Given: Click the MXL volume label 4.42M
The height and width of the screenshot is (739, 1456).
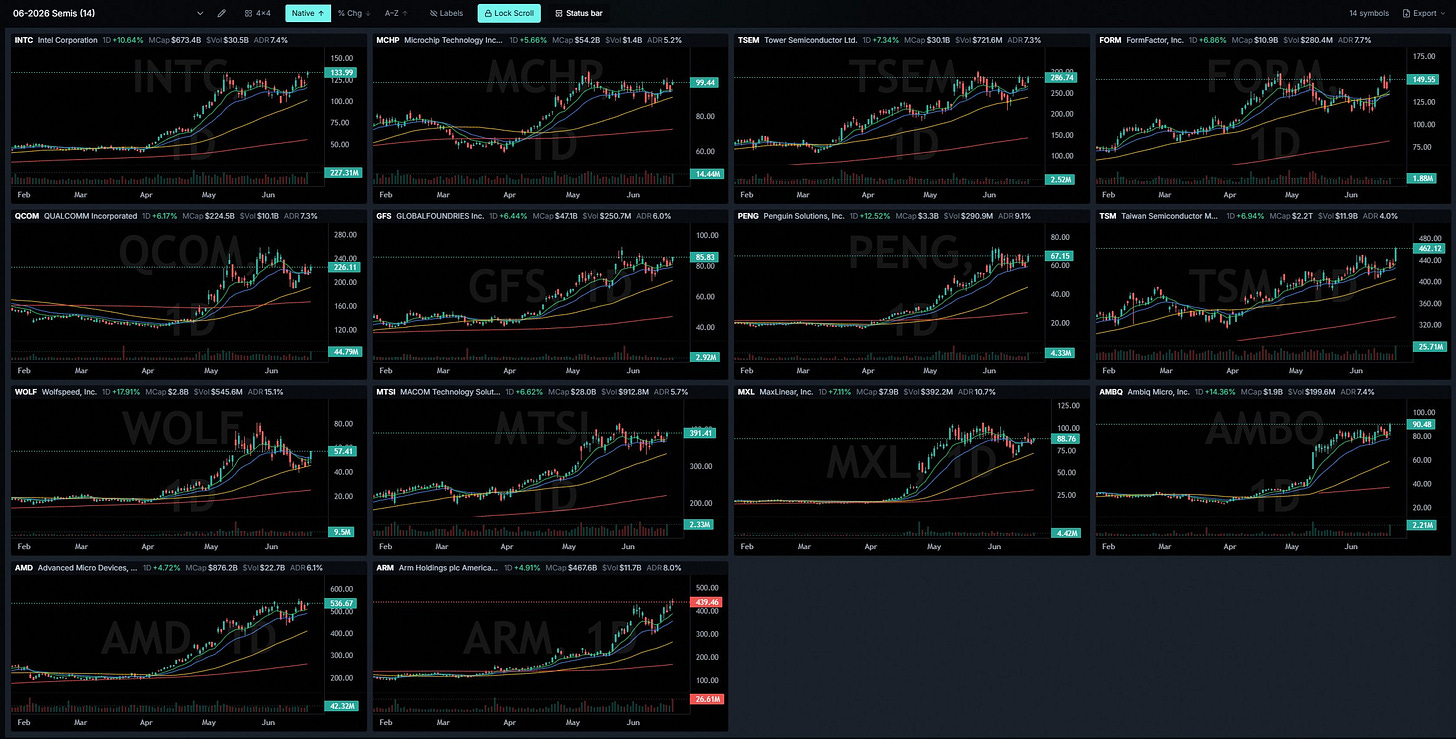Looking at the screenshot, I should point(1066,532).
